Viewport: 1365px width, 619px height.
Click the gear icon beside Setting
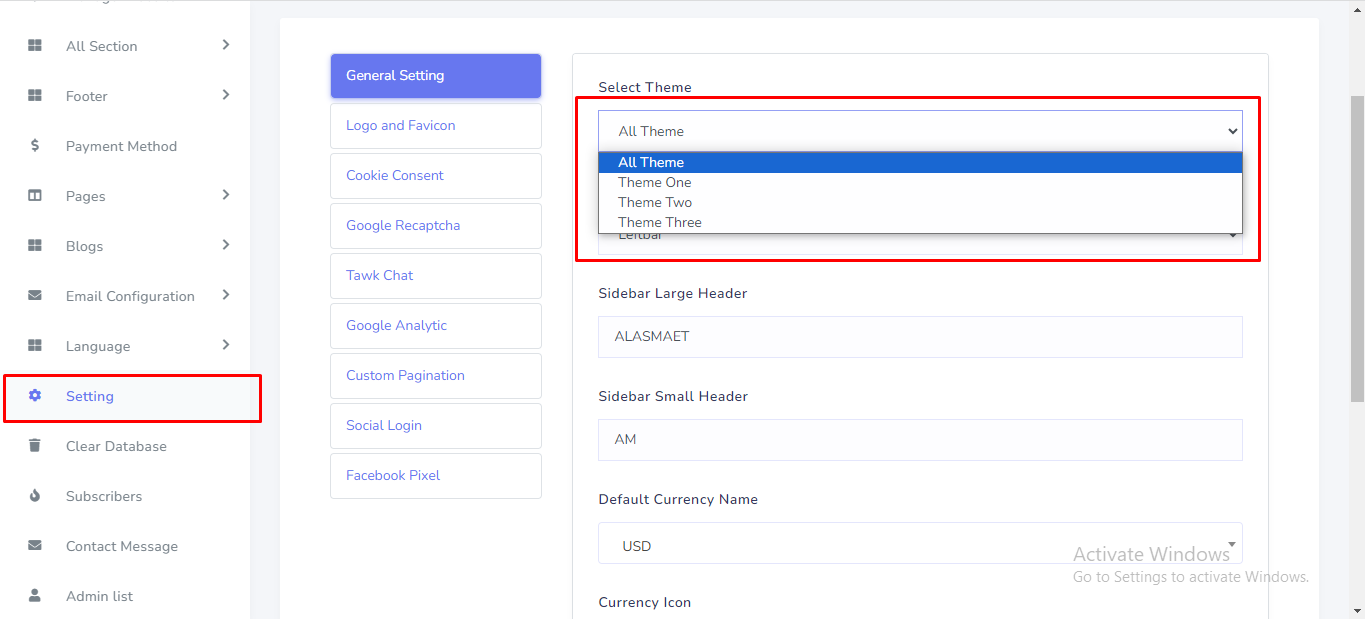pyautogui.click(x=35, y=396)
